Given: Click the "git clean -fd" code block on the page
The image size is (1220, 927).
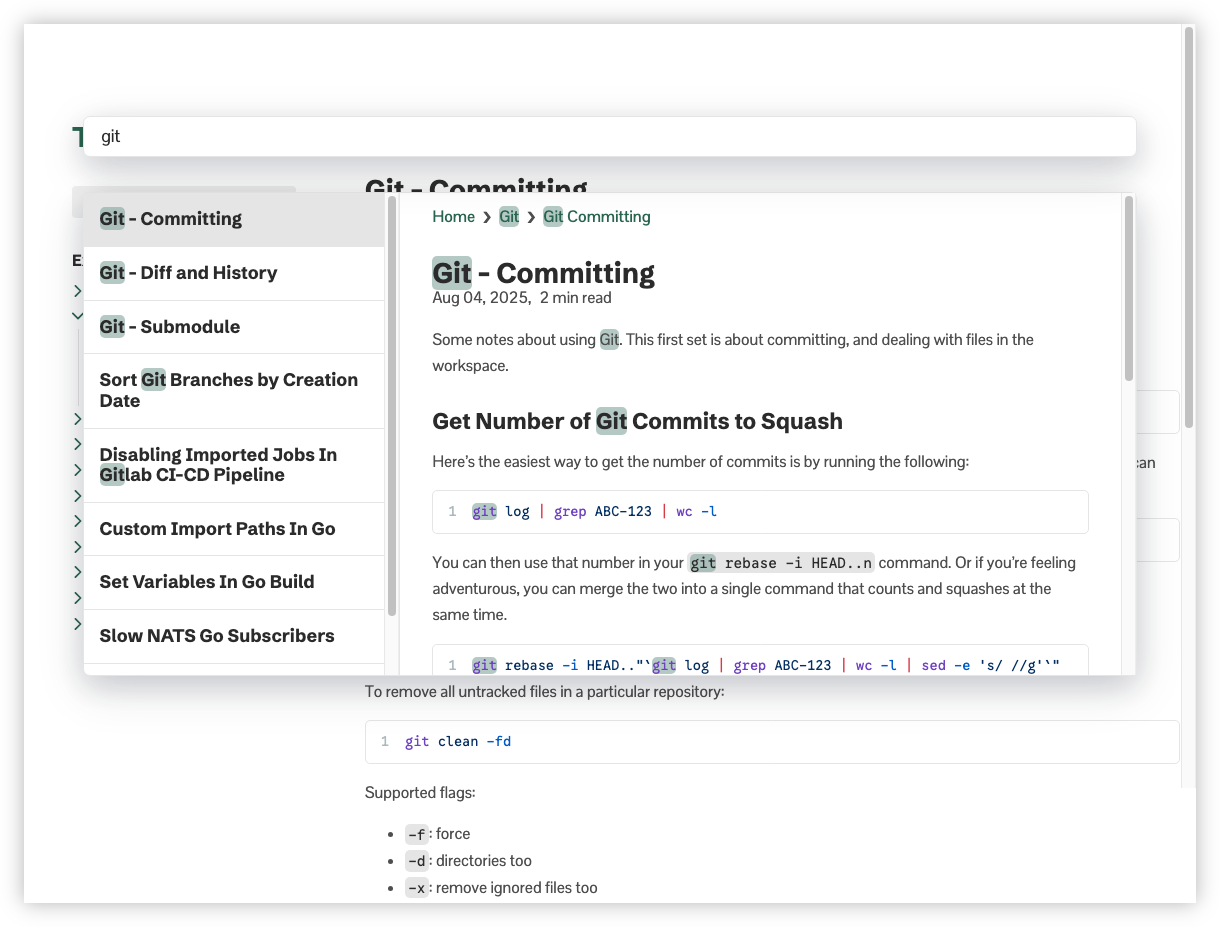Looking at the screenshot, I should pos(772,742).
